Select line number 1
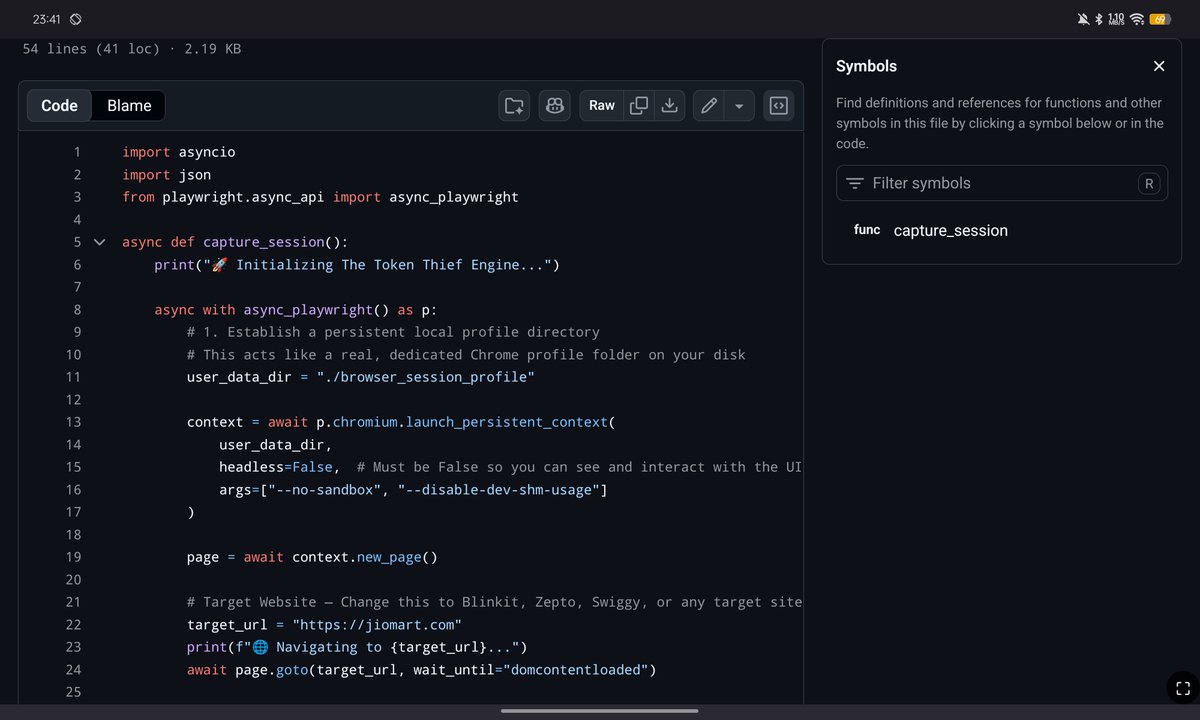1200x720 pixels. (76, 152)
